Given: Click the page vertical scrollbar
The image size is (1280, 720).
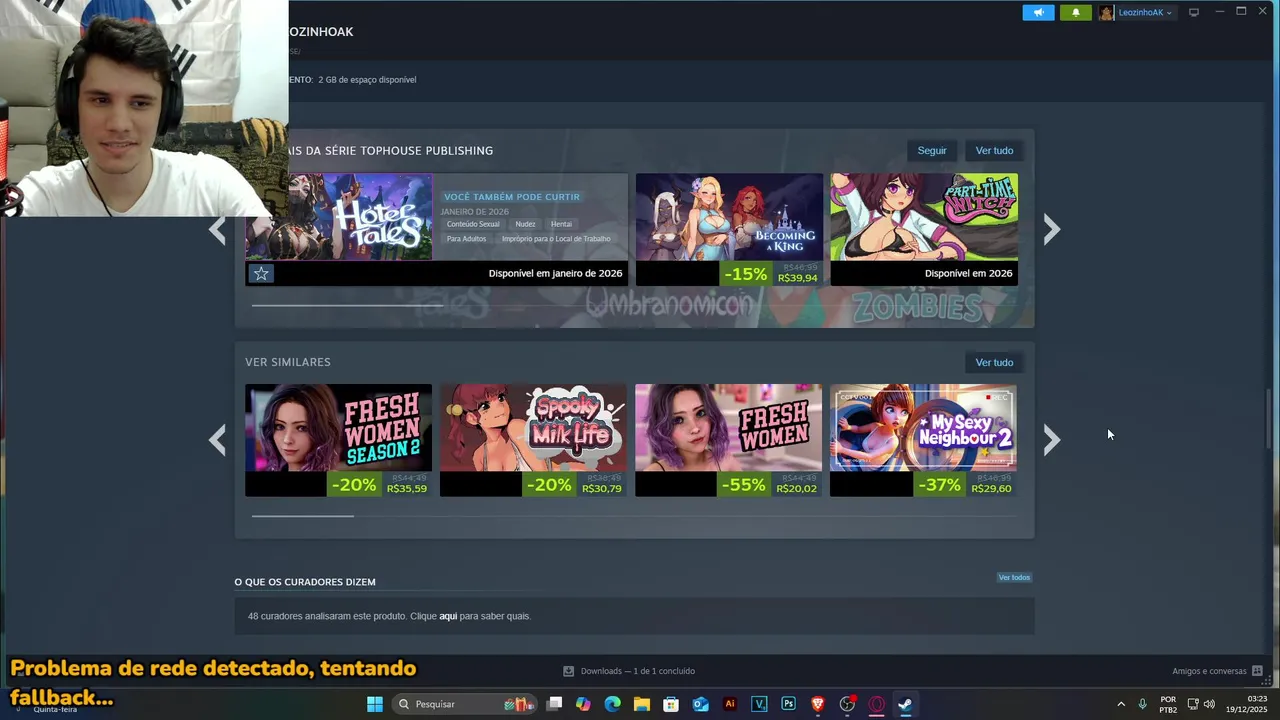Looking at the screenshot, I should [1270, 418].
